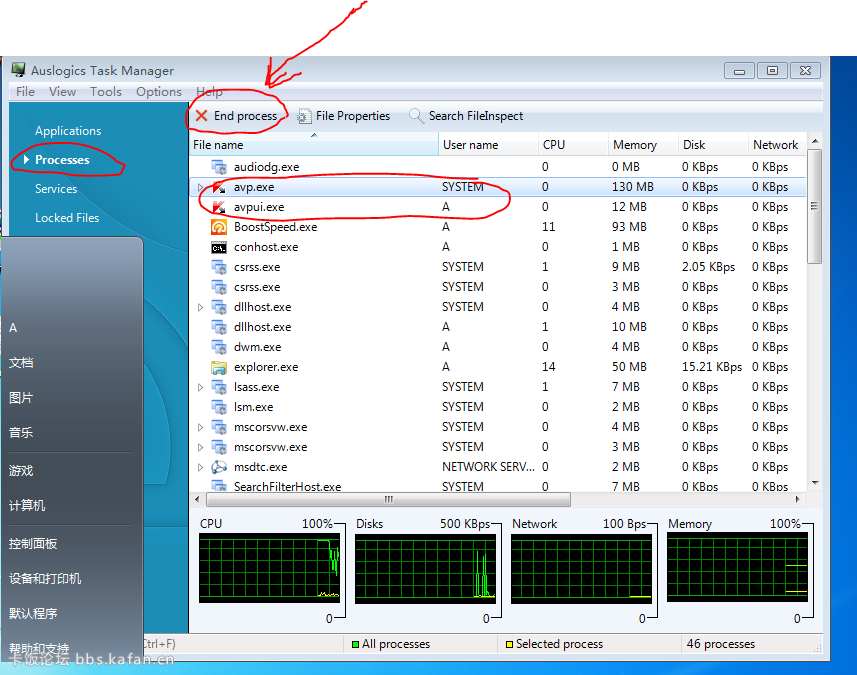Click the dwm.exe process icon
The image size is (857, 675).
click(x=219, y=347)
